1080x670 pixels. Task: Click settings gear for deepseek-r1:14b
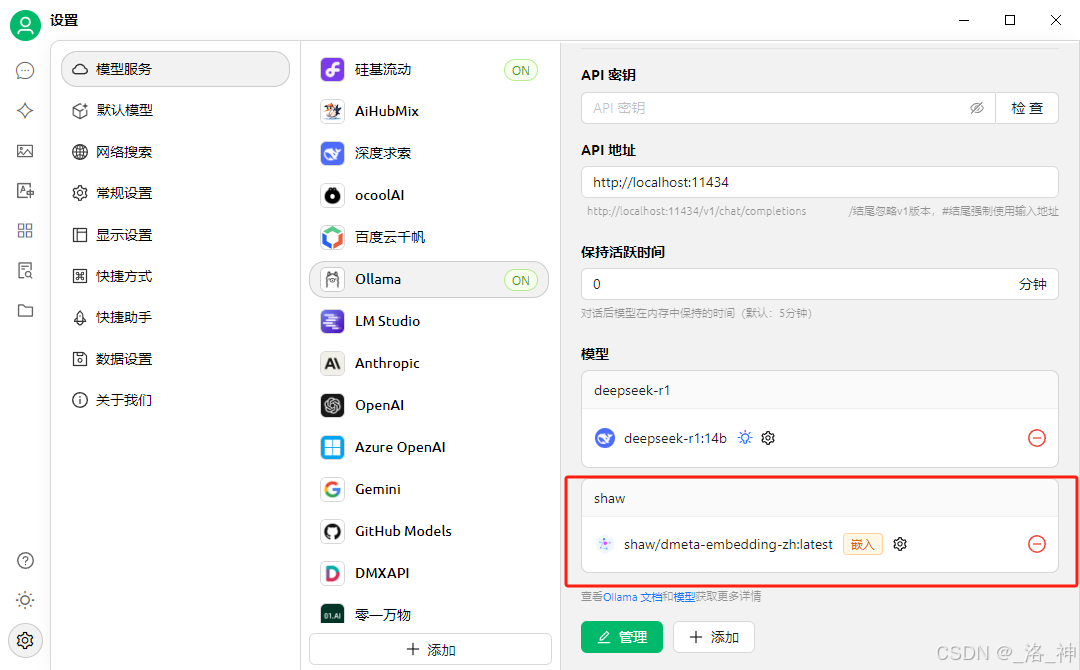(768, 438)
